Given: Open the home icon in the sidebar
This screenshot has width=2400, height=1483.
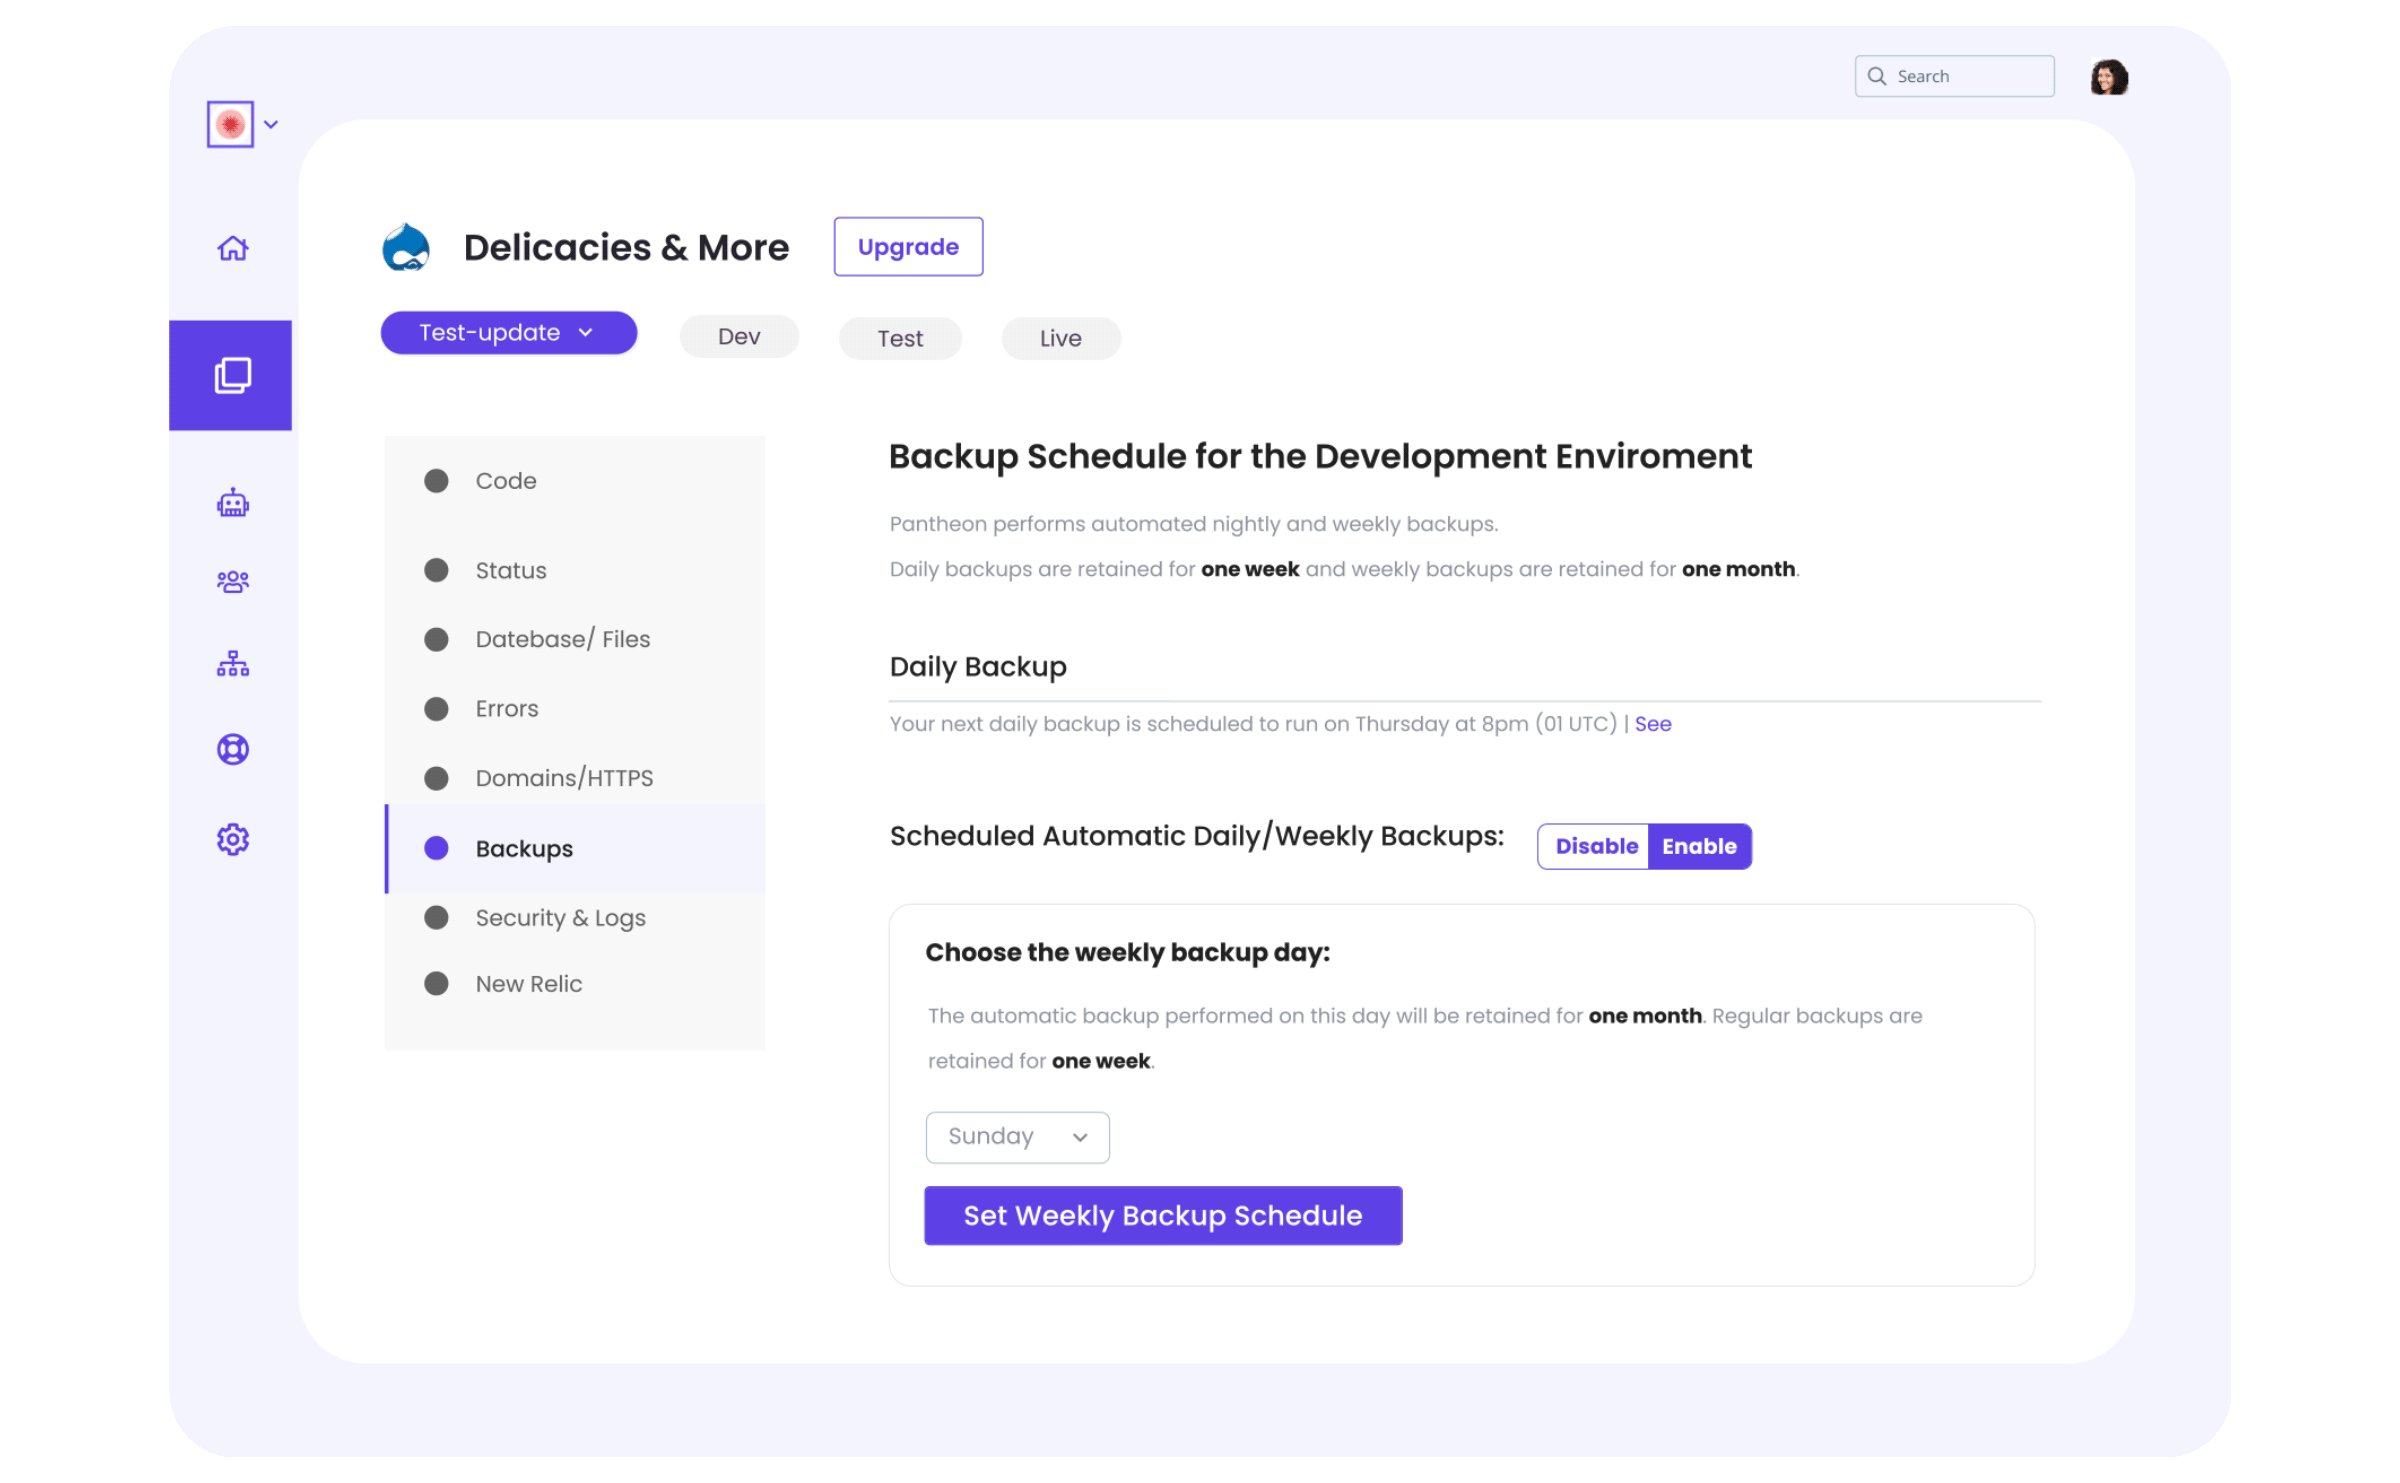Looking at the screenshot, I should (x=233, y=247).
